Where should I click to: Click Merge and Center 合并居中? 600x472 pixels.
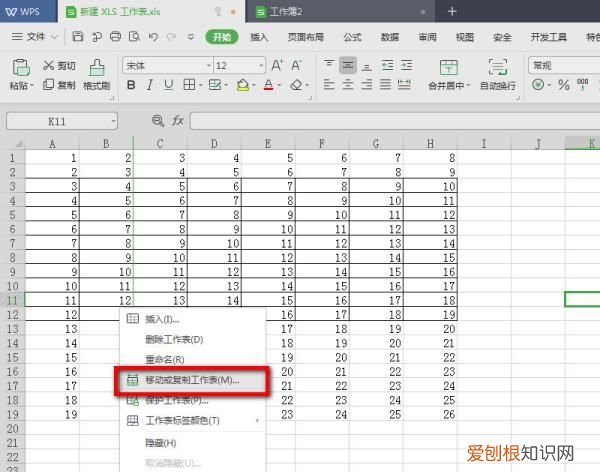pos(448,75)
